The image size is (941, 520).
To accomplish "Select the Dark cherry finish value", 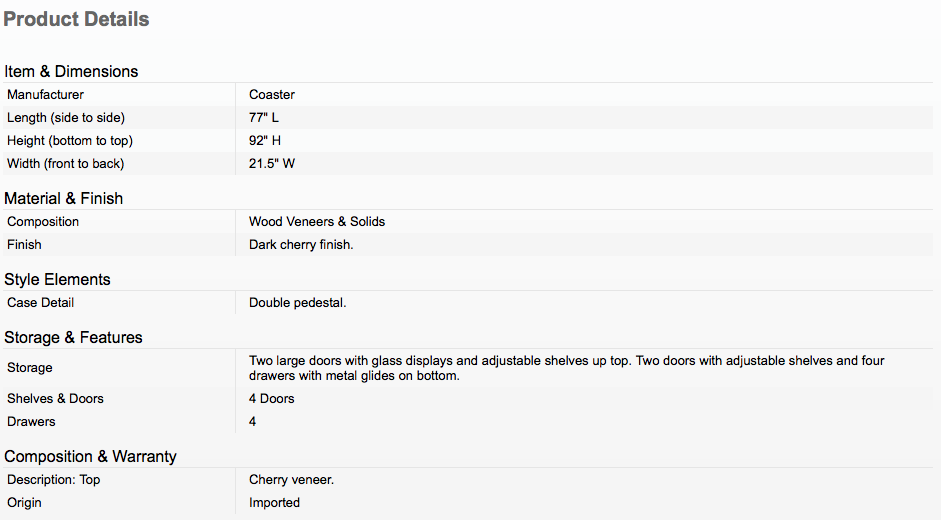I will [301, 244].
